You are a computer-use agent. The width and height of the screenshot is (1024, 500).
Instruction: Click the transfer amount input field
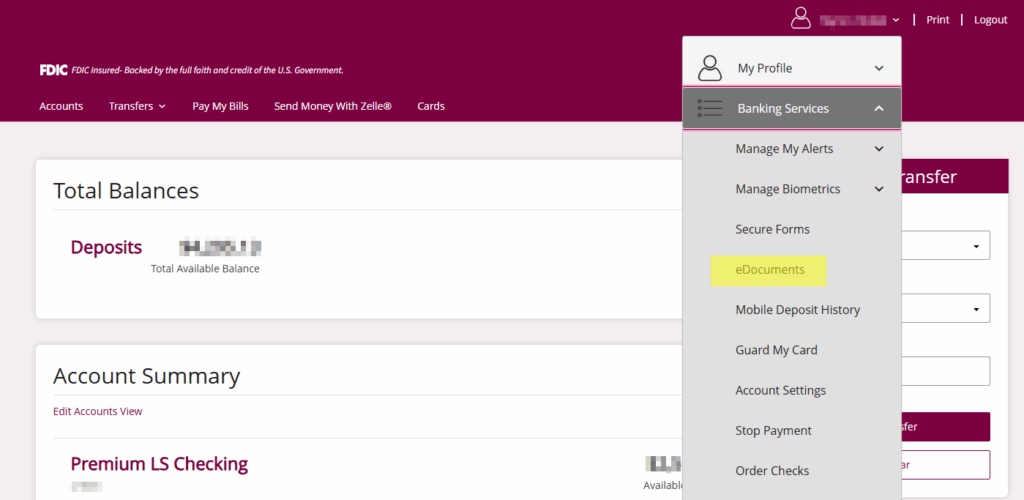click(946, 371)
